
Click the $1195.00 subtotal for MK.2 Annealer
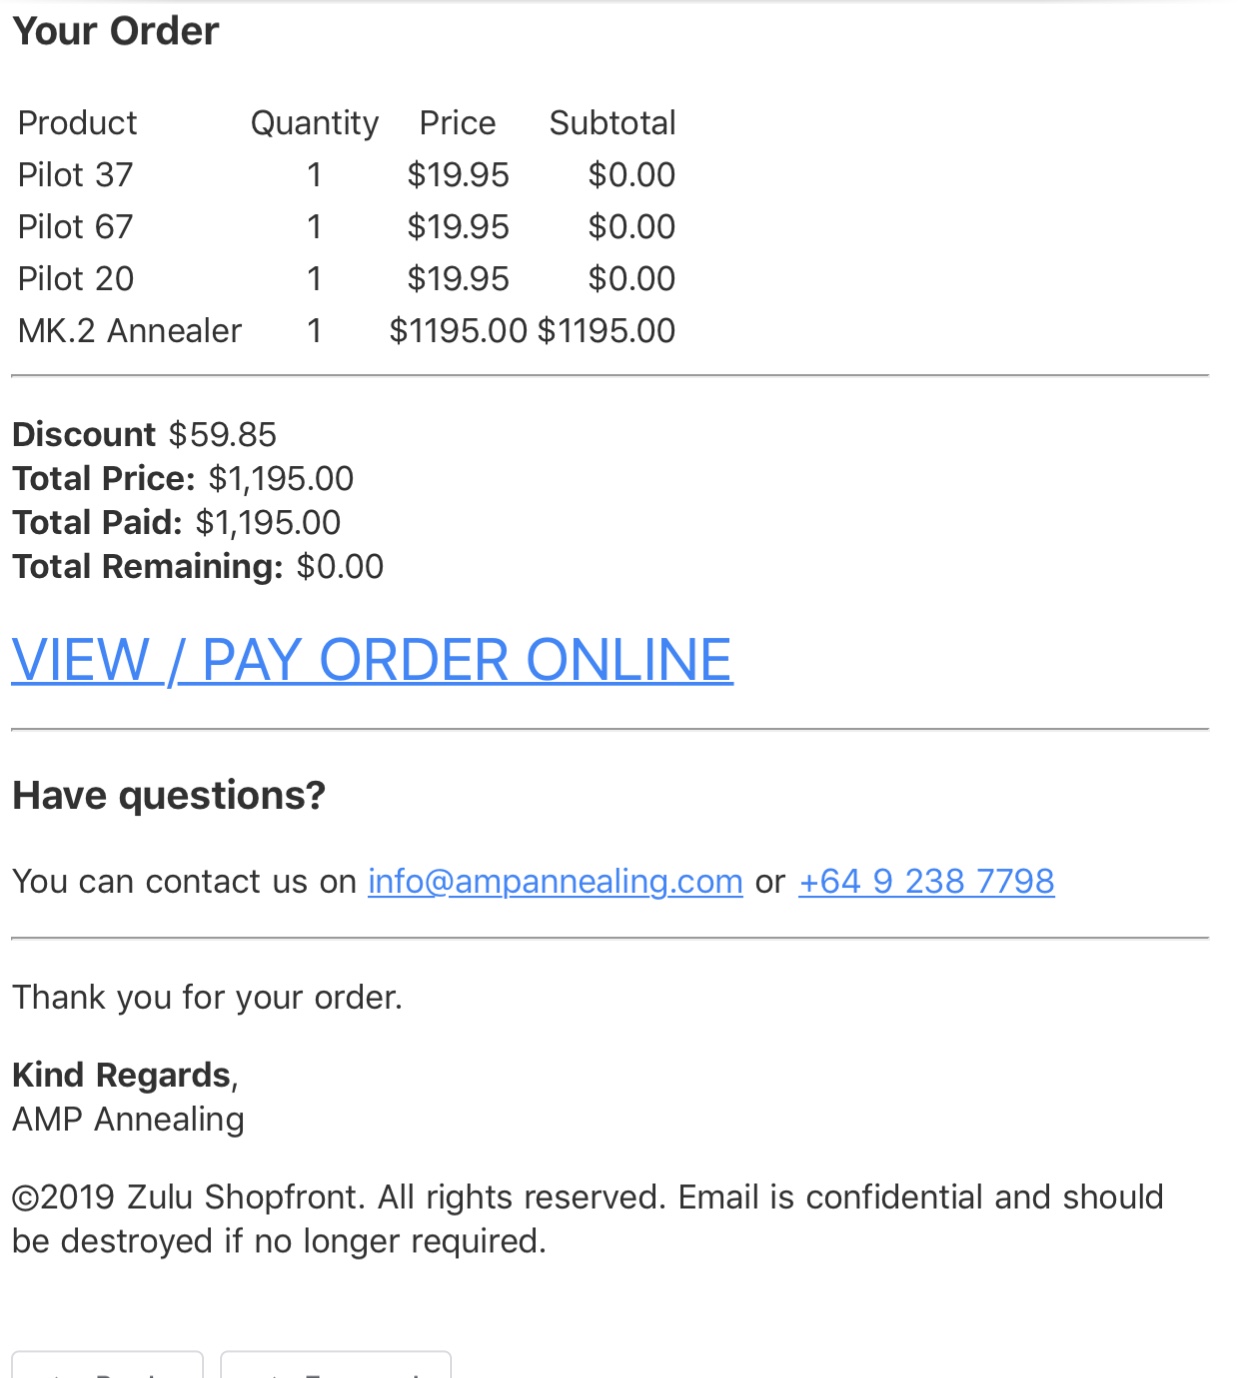[607, 331]
